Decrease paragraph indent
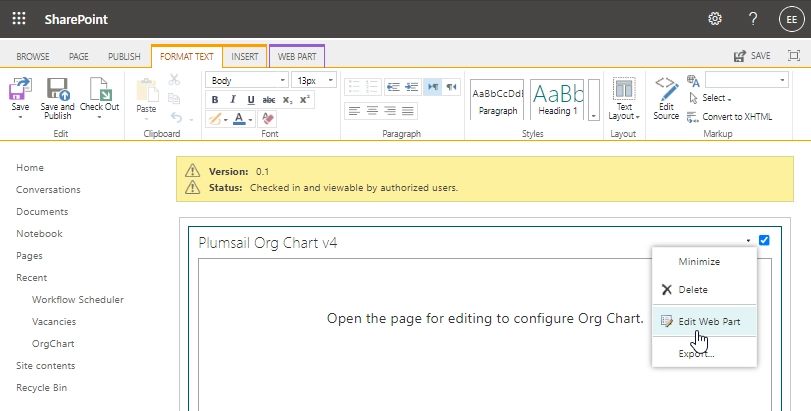Screen dimensions: 811x411 pyautogui.click(x=393, y=87)
